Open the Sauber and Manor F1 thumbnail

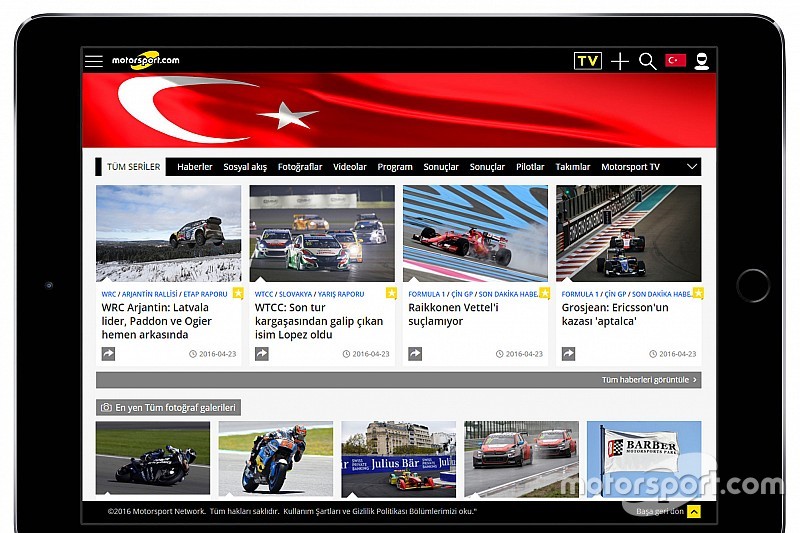click(629, 233)
